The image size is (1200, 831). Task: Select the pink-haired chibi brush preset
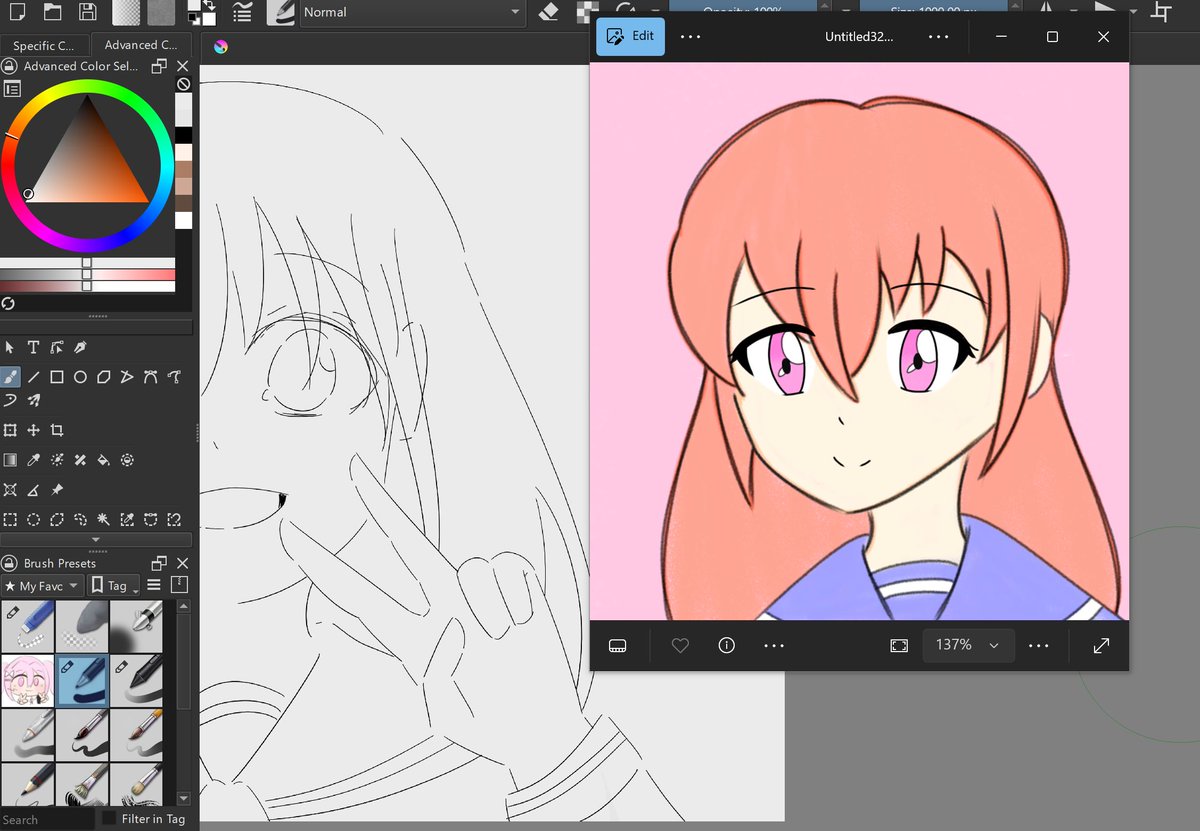click(27, 680)
